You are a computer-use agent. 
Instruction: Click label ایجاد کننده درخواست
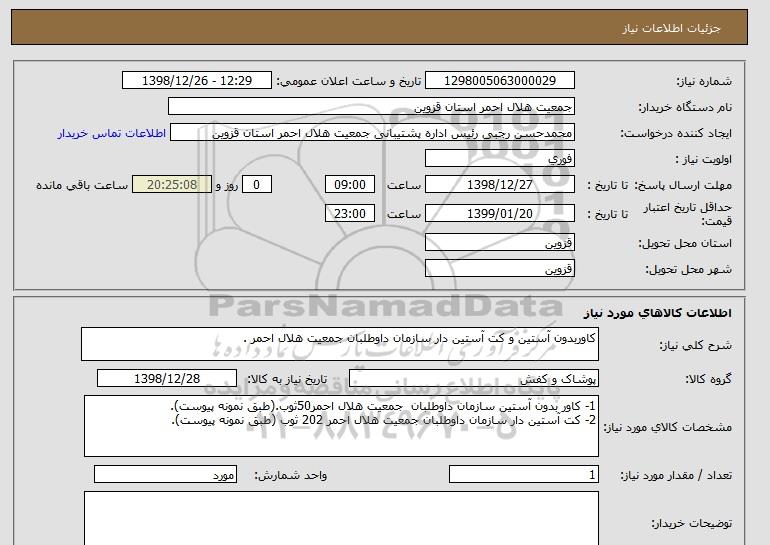click(x=676, y=133)
